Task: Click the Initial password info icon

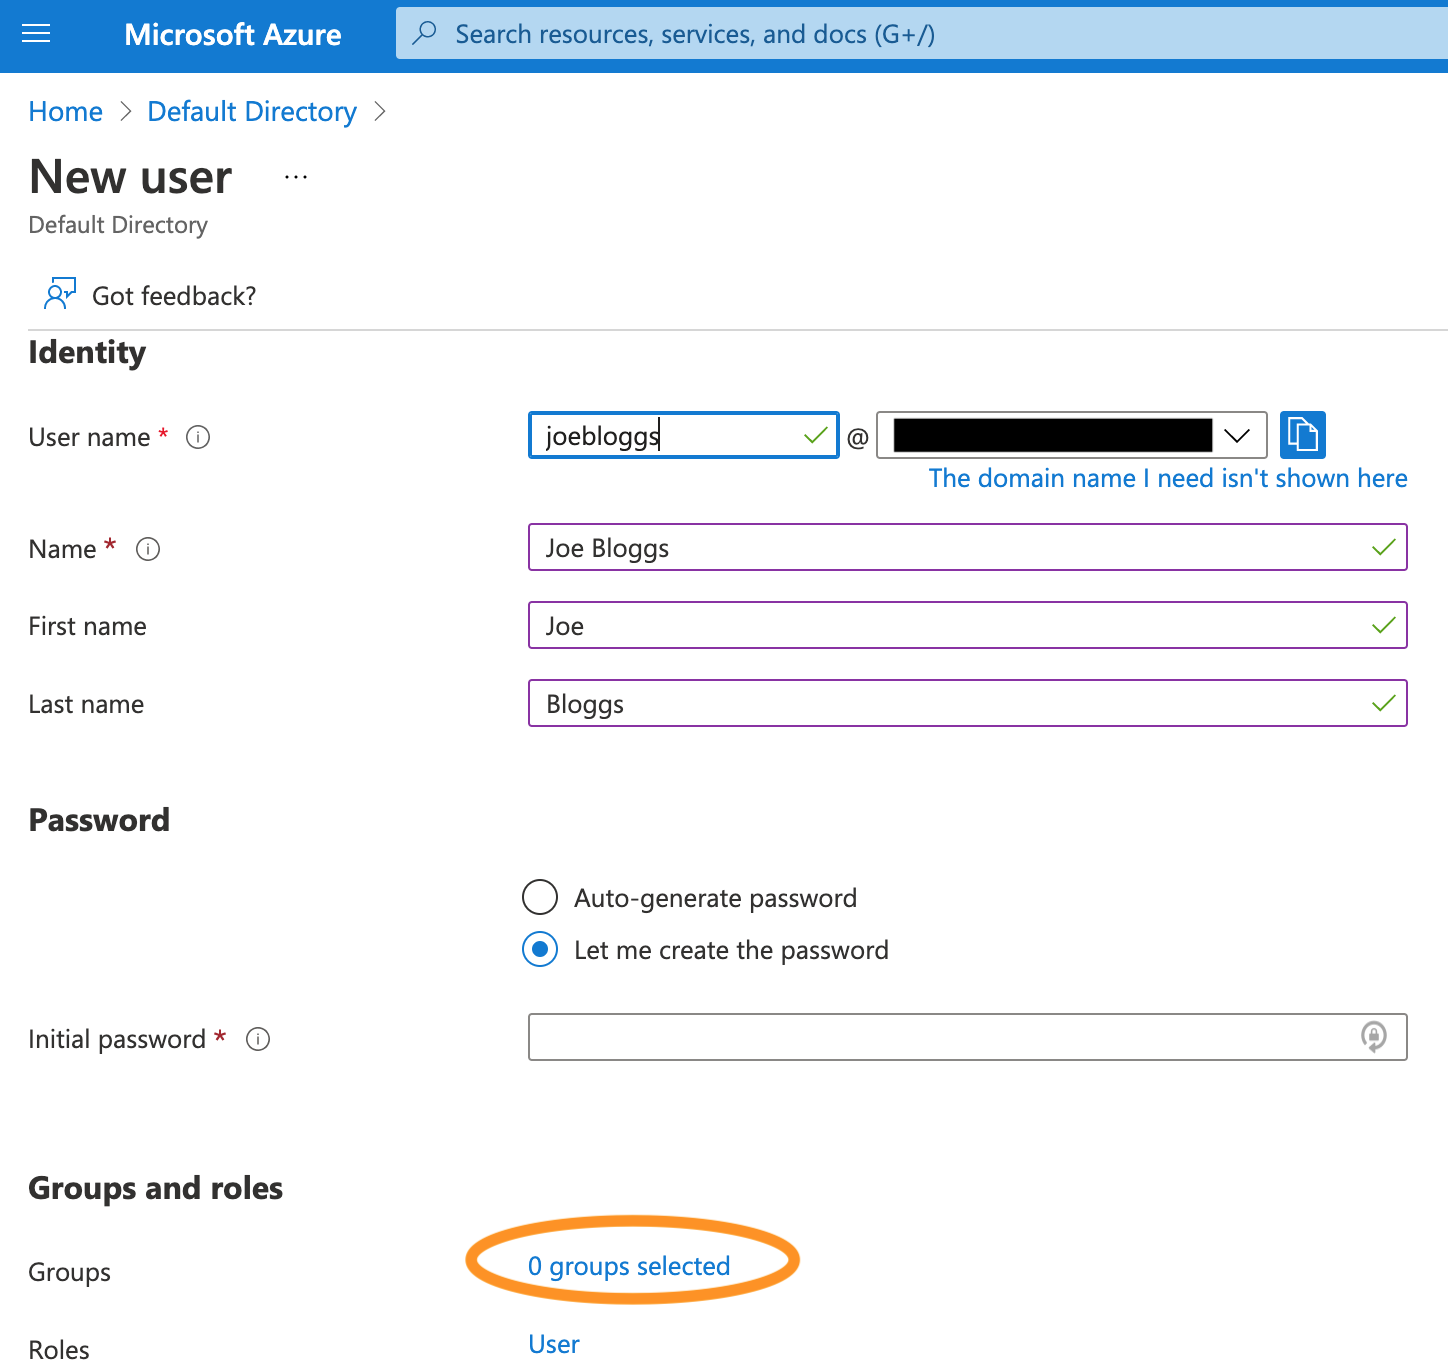Action: click(258, 1039)
